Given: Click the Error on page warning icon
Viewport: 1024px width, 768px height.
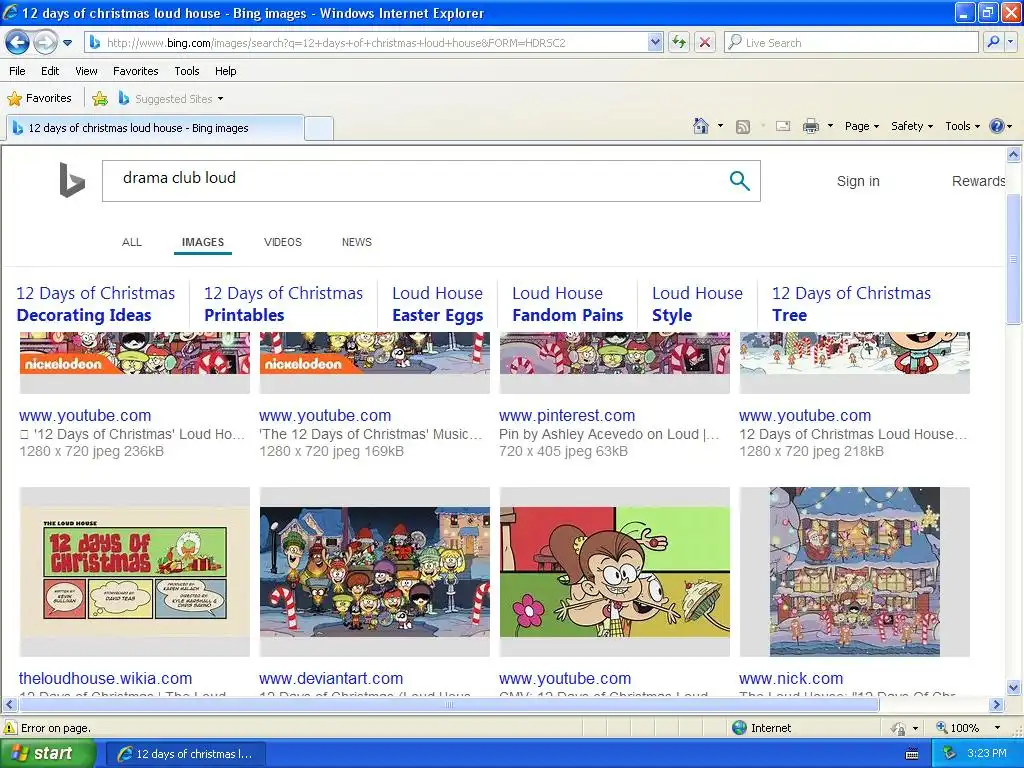Looking at the screenshot, I should (10, 728).
